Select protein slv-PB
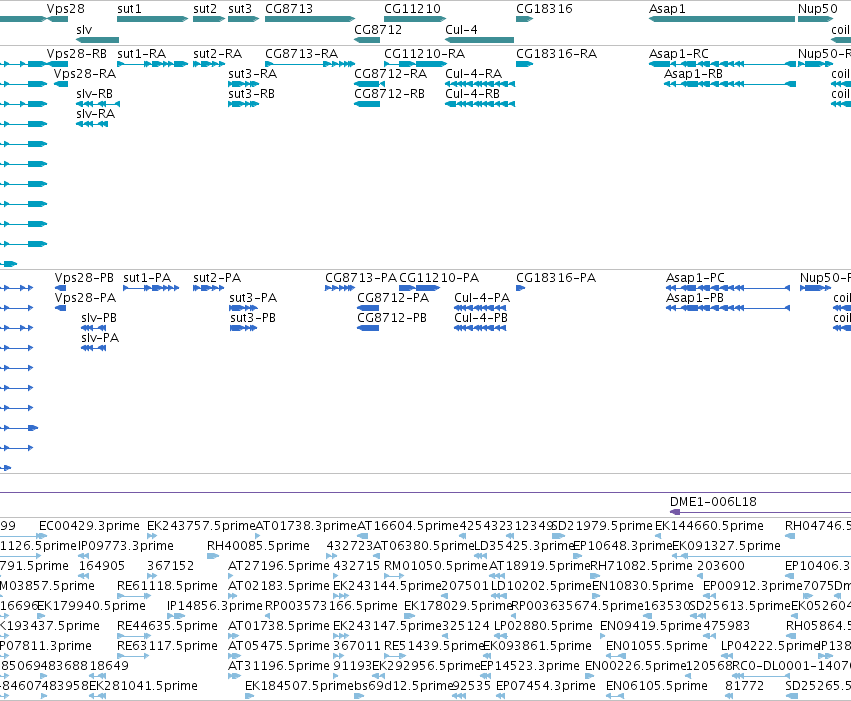The height and width of the screenshot is (701, 851). (x=99, y=318)
